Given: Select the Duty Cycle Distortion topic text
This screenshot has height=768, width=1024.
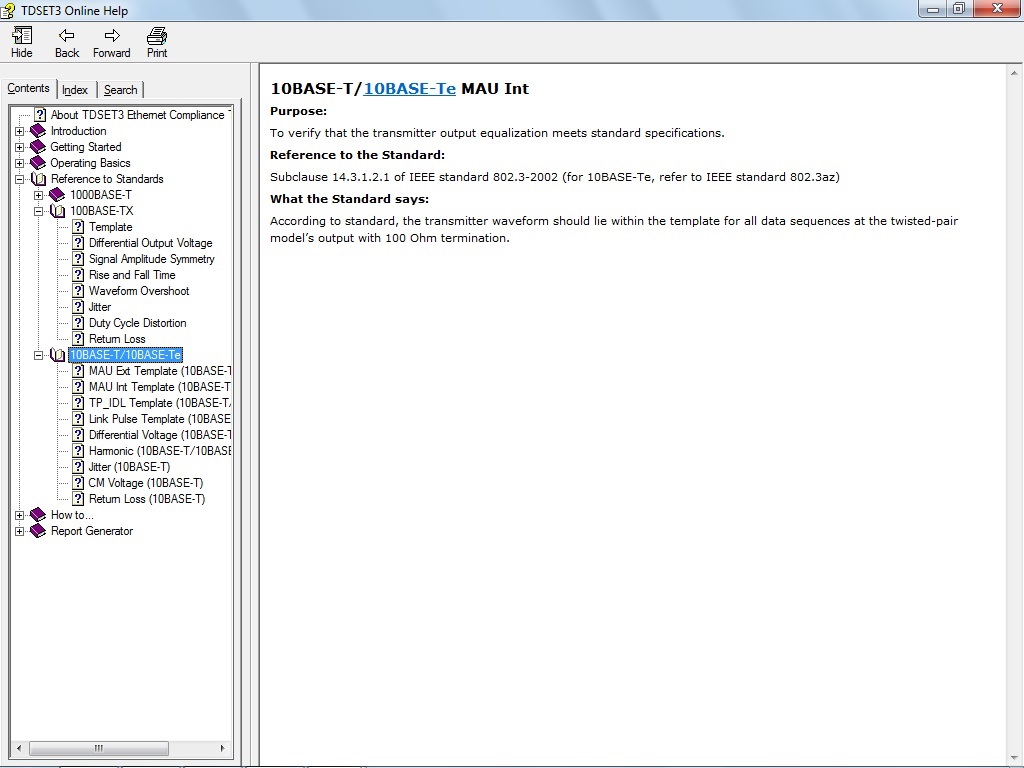Looking at the screenshot, I should click(x=138, y=323).
